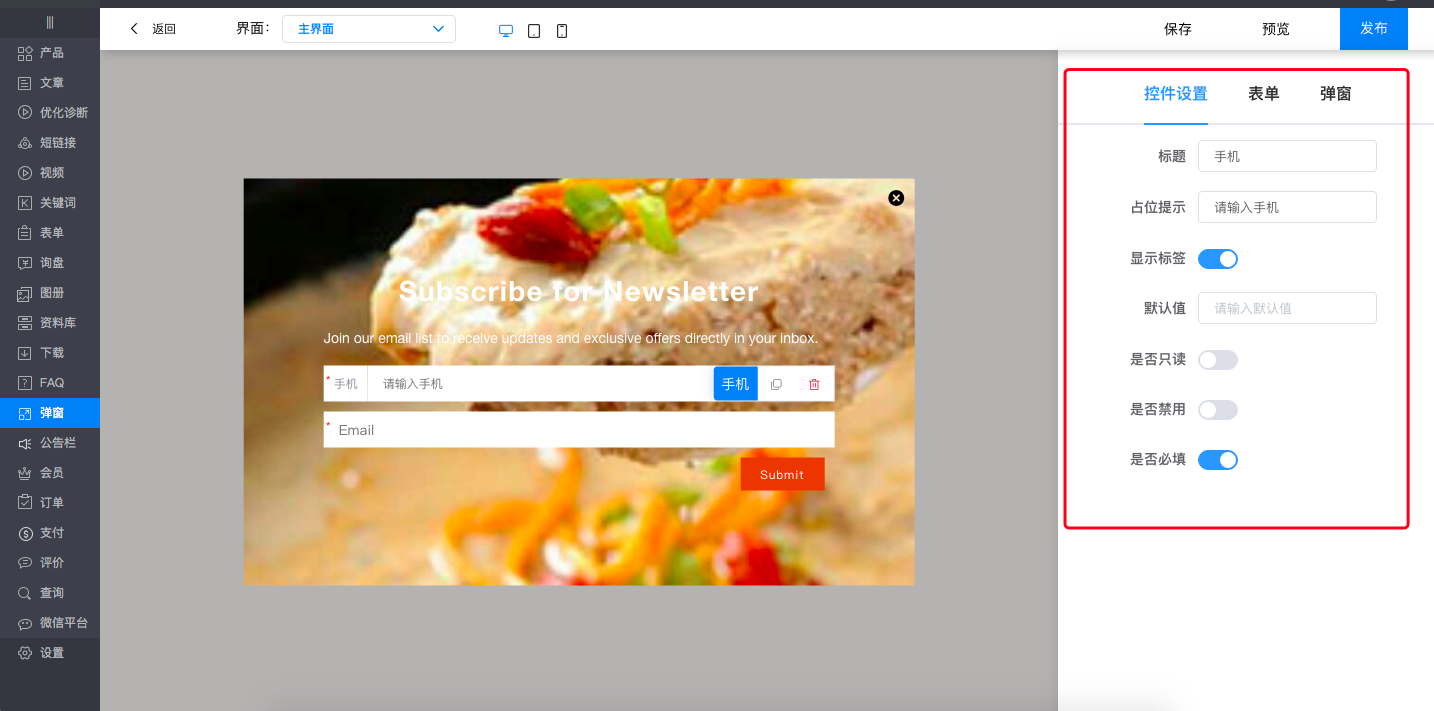Screen dimensions: 1434x711
Task: Click 保存 to save changes
Action: pos(1177,29)
